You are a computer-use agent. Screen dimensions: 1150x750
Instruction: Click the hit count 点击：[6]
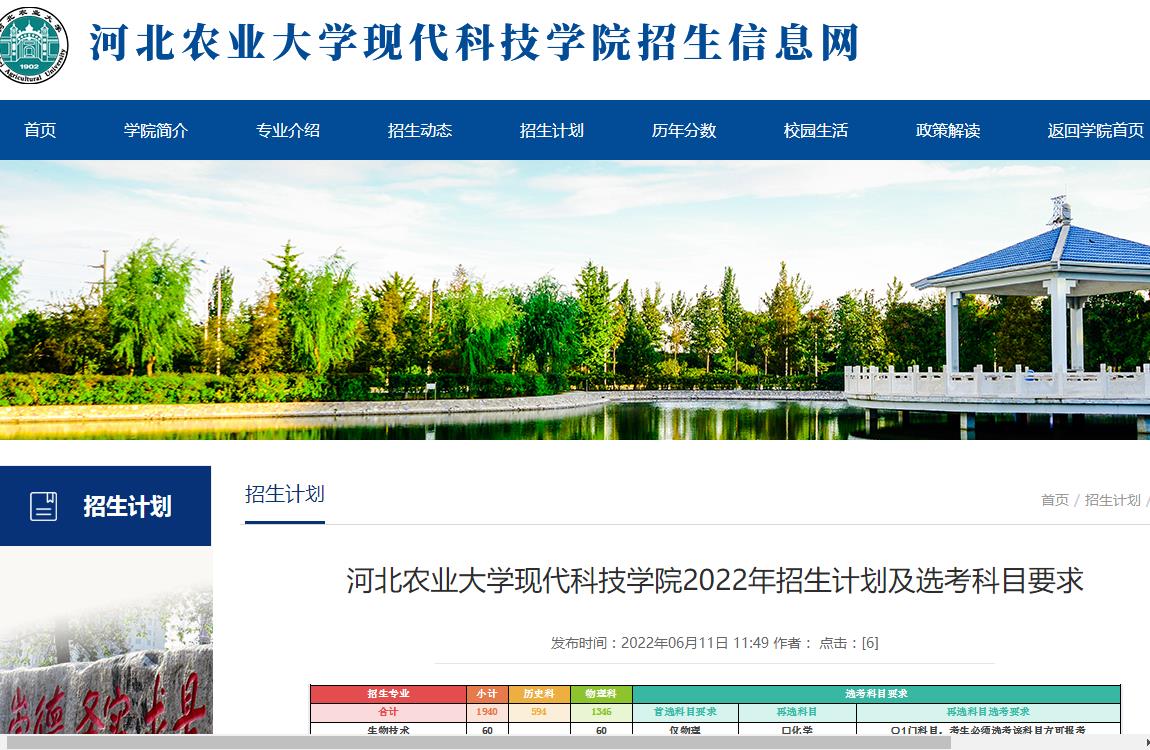(x=849, y=643)
